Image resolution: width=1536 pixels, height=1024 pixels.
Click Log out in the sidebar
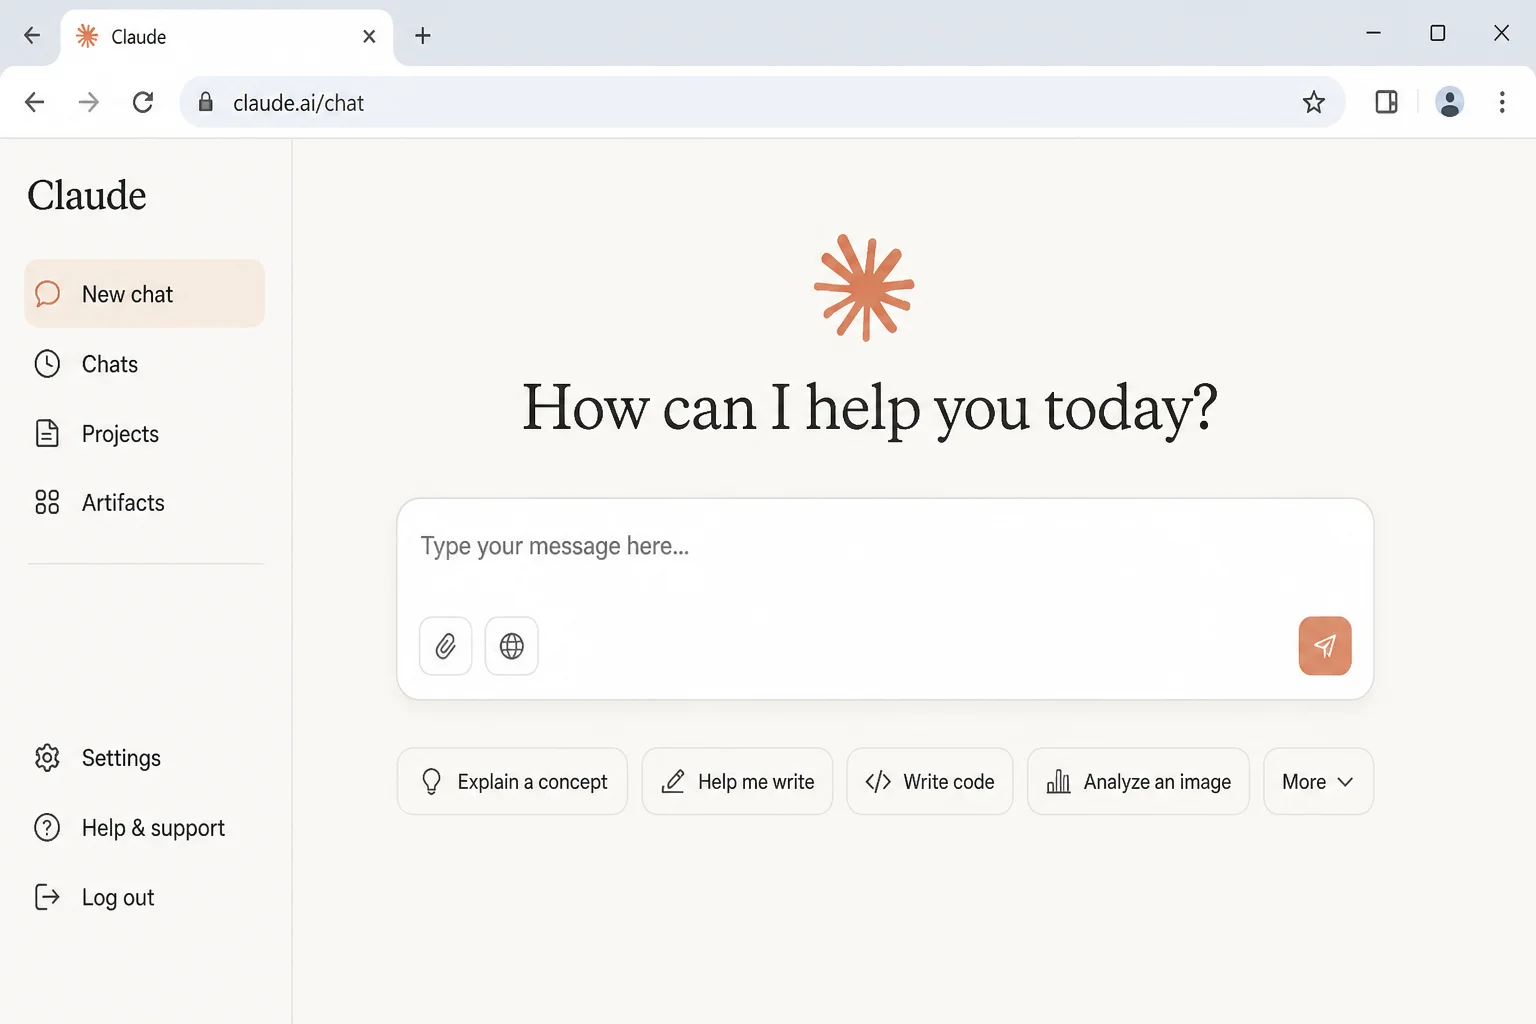[145, 897]
